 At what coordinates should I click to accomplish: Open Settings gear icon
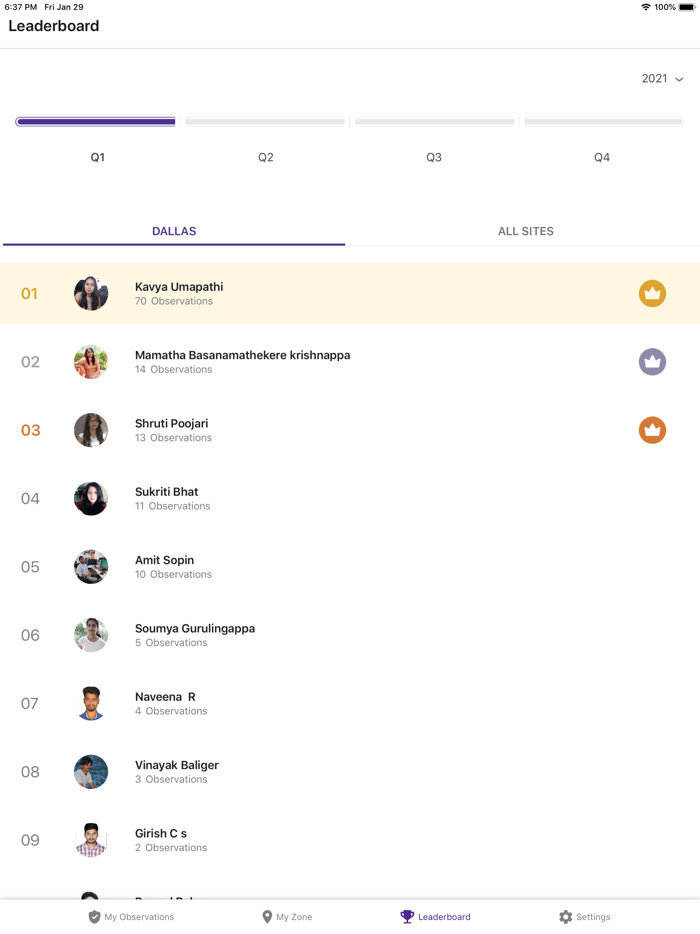[x=562, y=916]
